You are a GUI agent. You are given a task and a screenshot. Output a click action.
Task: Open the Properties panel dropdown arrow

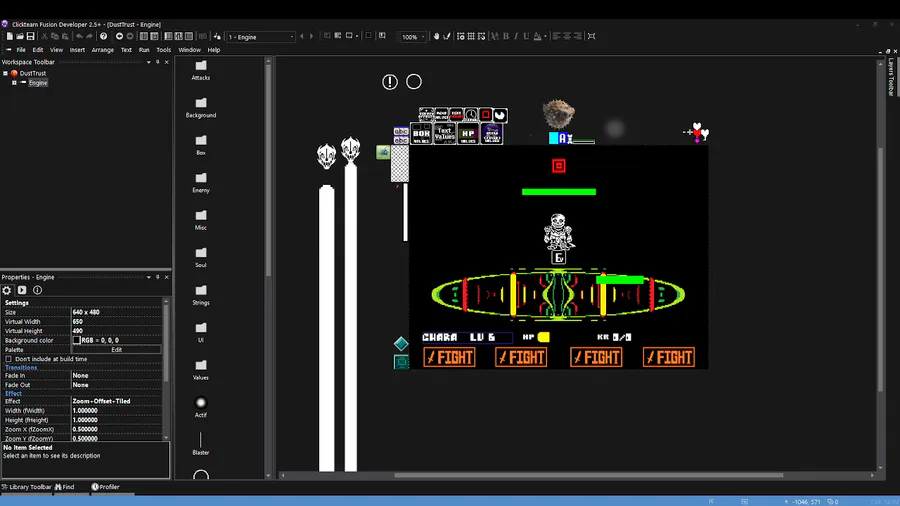coord(149,277)
